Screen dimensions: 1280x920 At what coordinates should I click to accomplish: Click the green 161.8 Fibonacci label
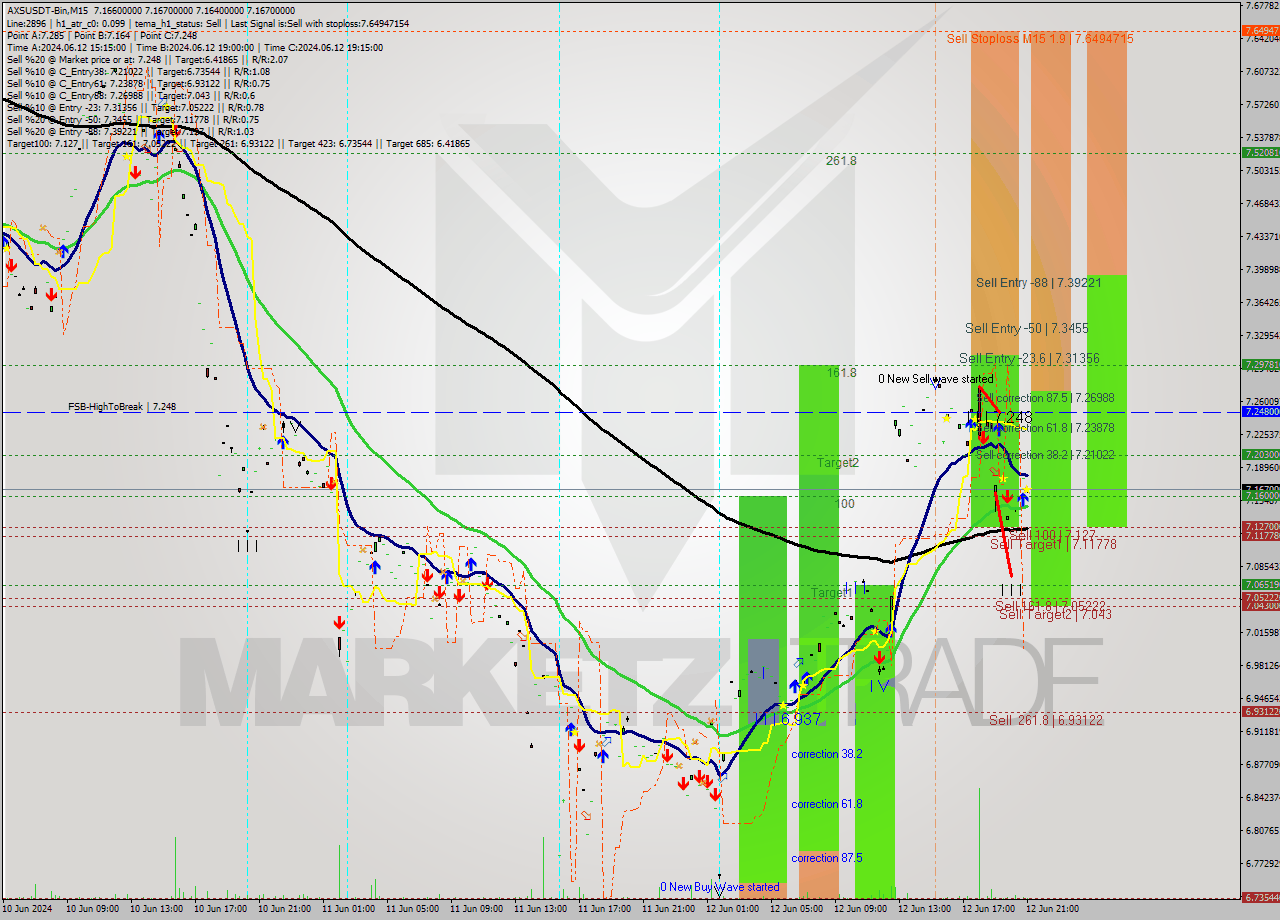pyautogui.click(x=842, y=372)
